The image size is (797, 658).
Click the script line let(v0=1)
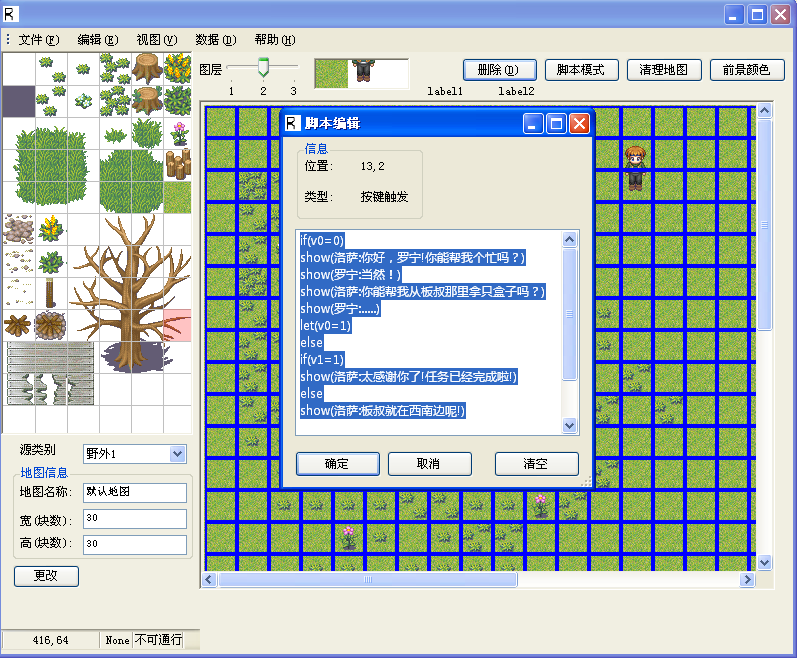click(x=325, y=326)
